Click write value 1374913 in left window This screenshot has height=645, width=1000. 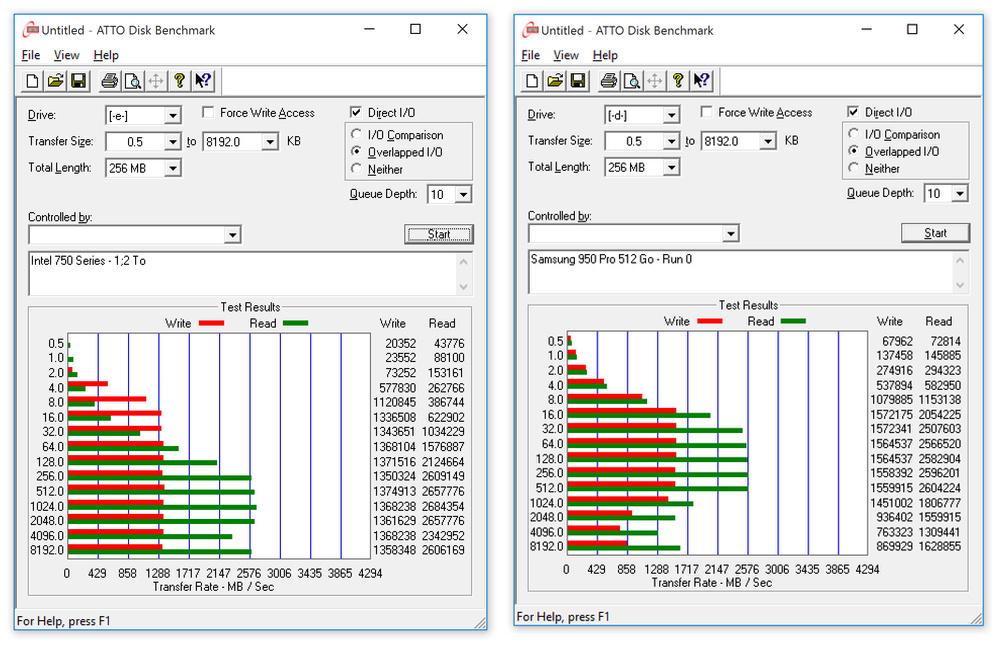395,491
